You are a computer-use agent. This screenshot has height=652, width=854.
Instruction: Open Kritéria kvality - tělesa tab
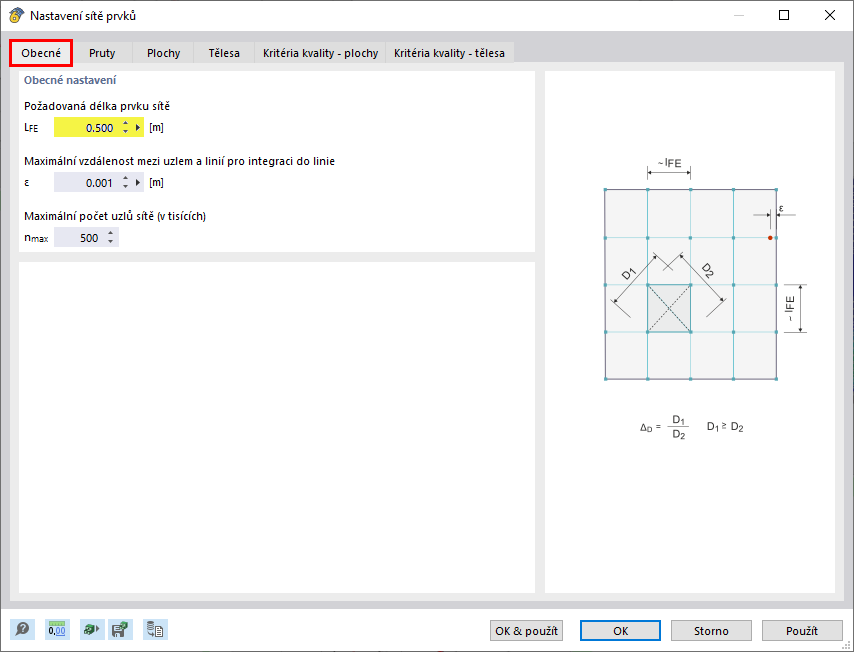(x=449, y=53)
